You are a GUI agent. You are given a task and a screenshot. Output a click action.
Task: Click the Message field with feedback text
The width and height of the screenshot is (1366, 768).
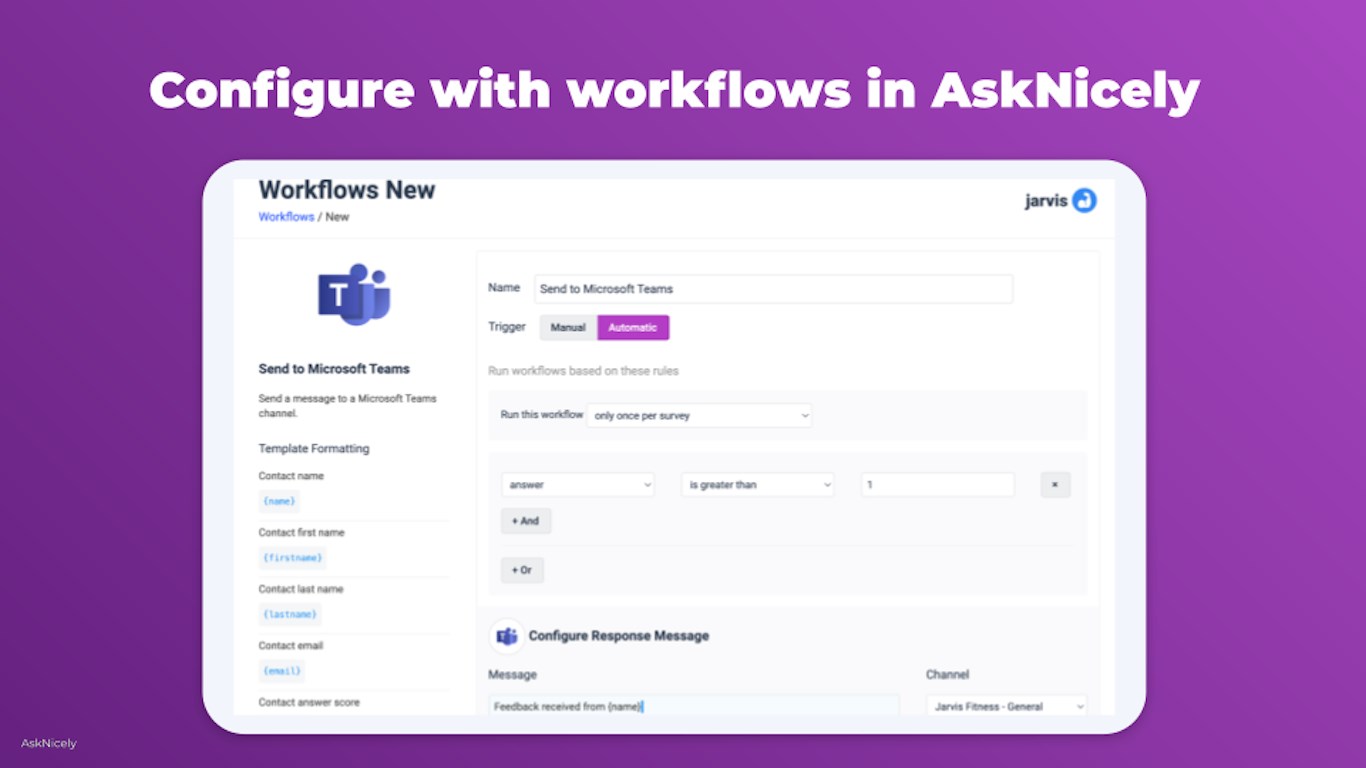[x=694, y=706]
